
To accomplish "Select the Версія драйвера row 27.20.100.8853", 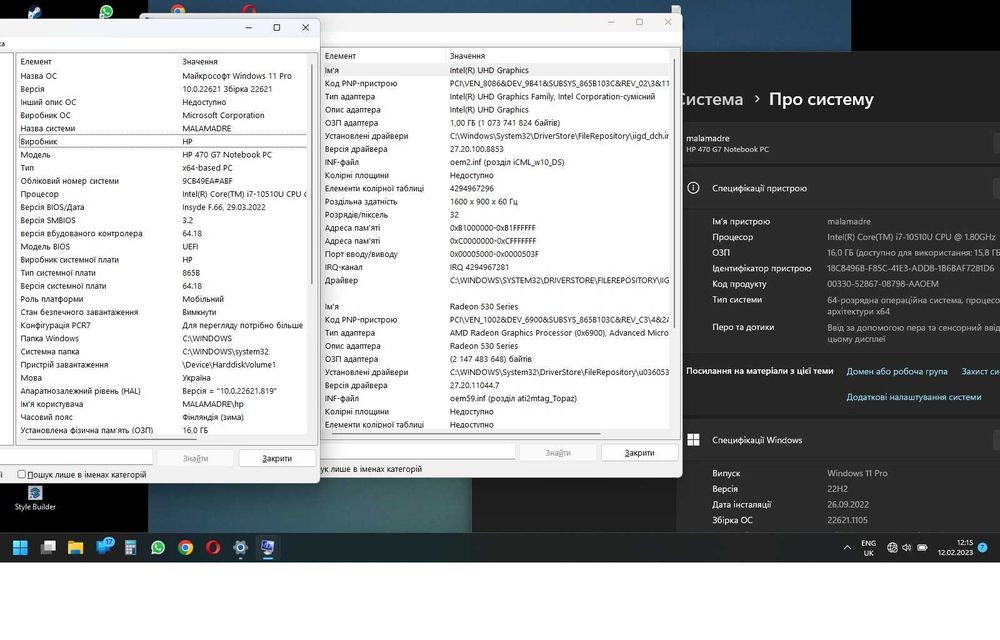I will coord(496,149).
